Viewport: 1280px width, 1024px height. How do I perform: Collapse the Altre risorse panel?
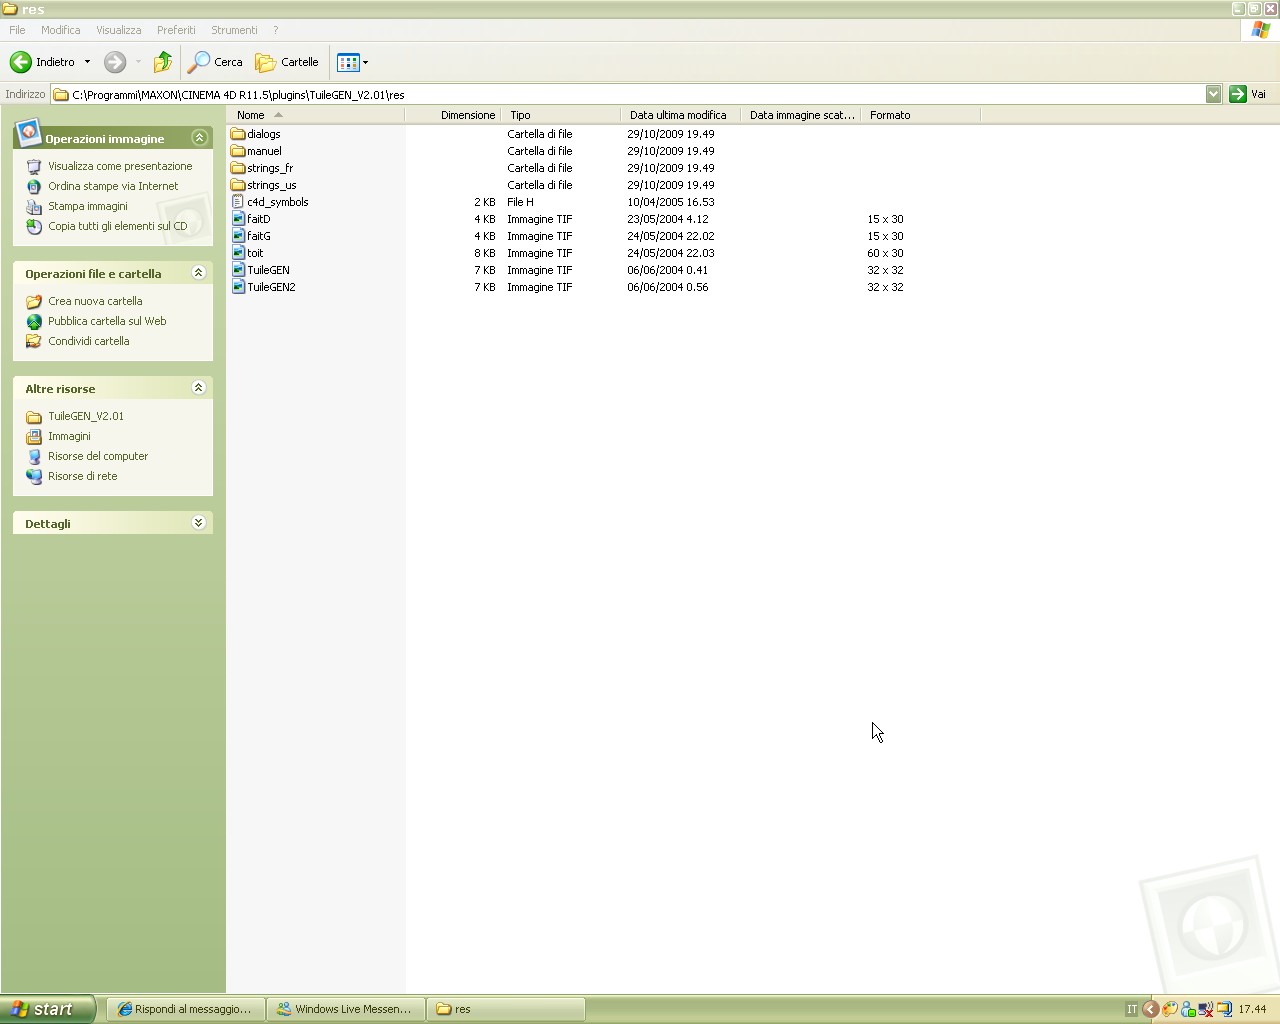click(198, 388)
